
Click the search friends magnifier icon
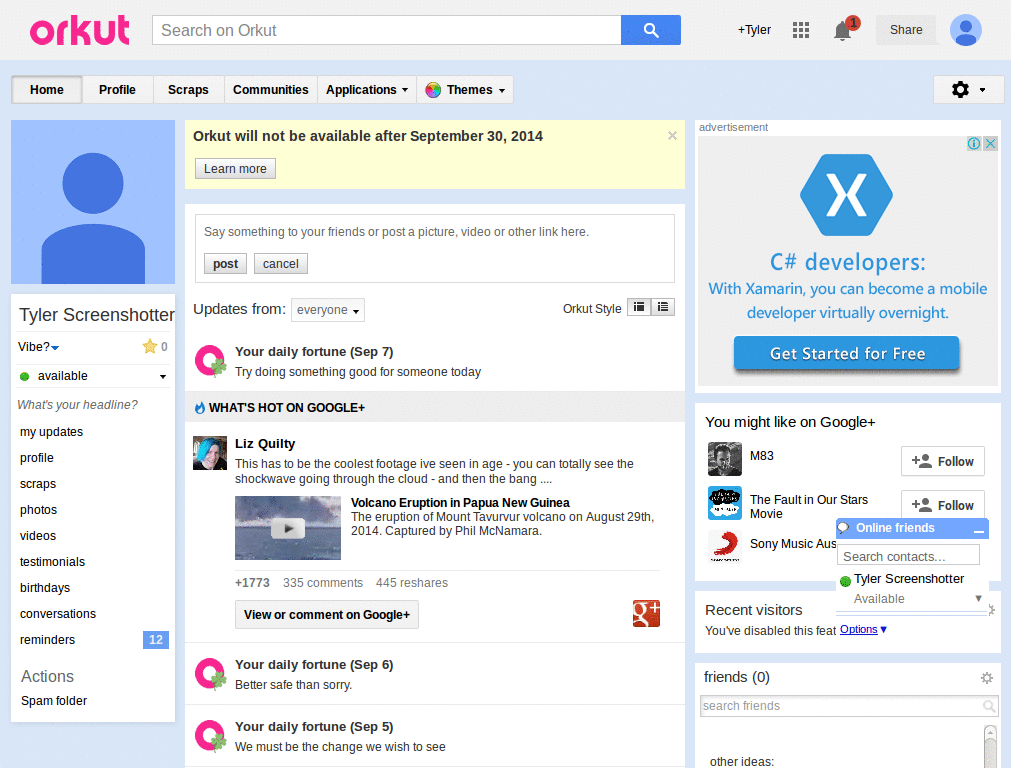point(989,706)
